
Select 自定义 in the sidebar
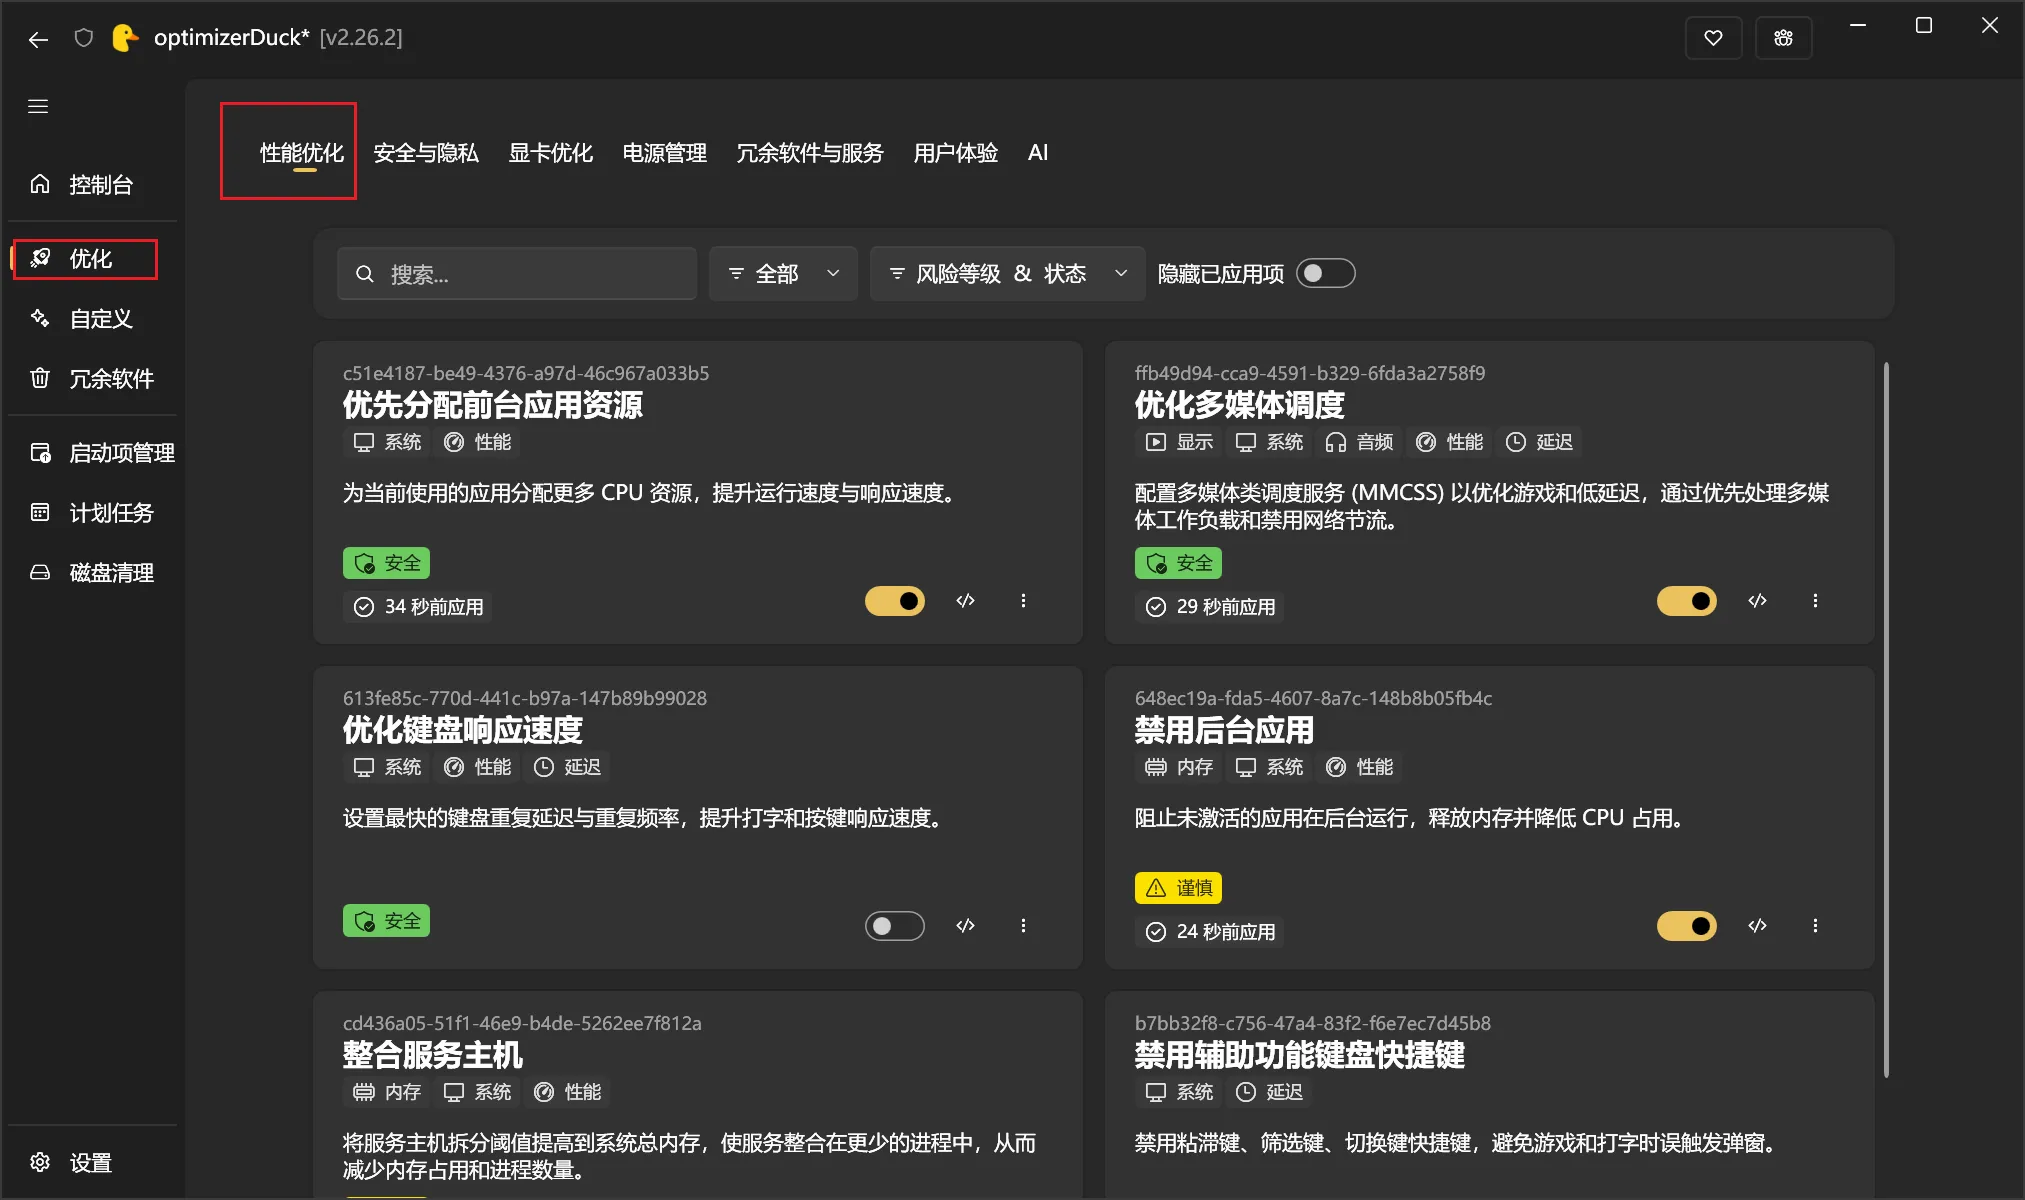[x=93, y=318]
